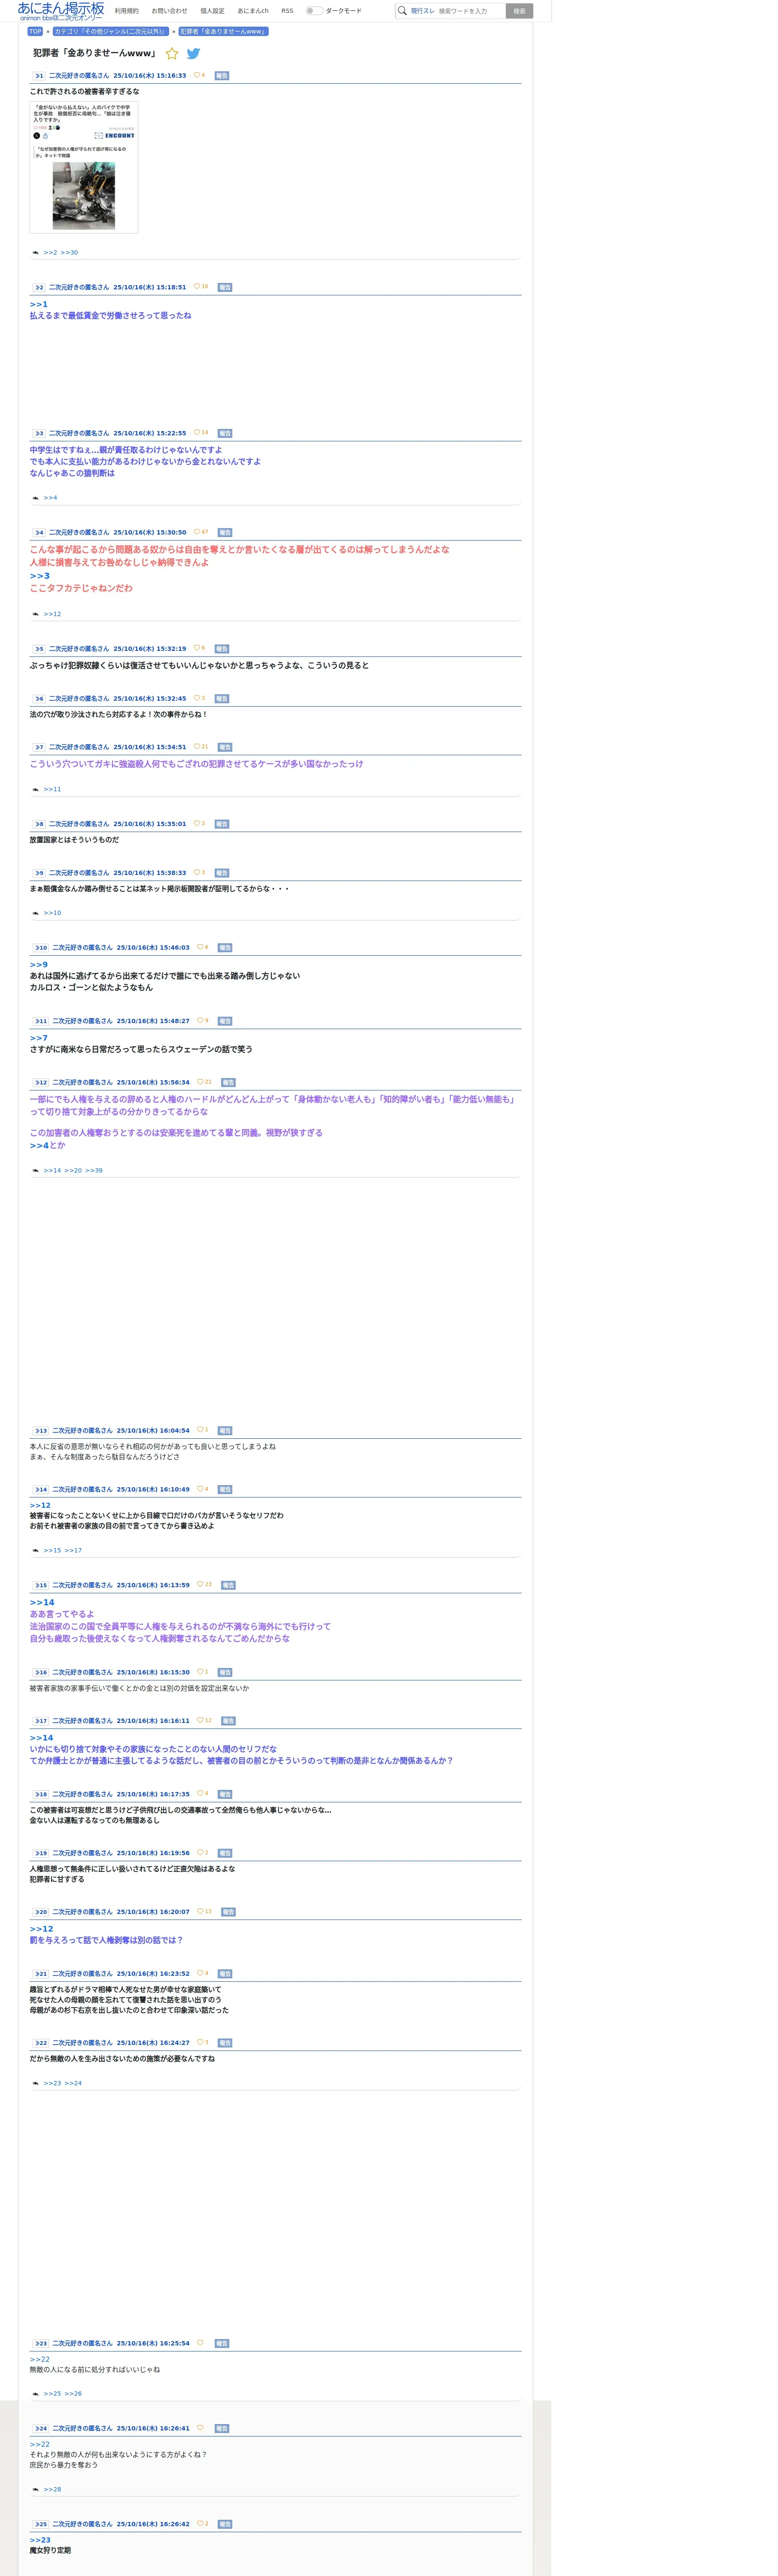Heart post 11 about Sweden
This screenshot has width=778, height=2576.
[200, 1021]
